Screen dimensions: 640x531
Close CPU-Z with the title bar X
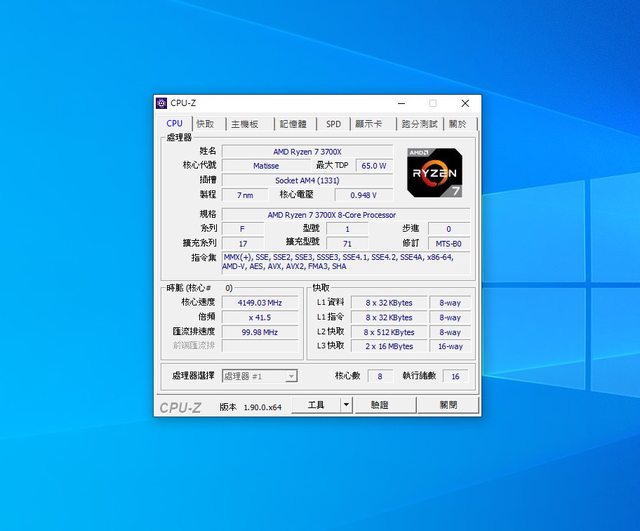pos(465,103)
